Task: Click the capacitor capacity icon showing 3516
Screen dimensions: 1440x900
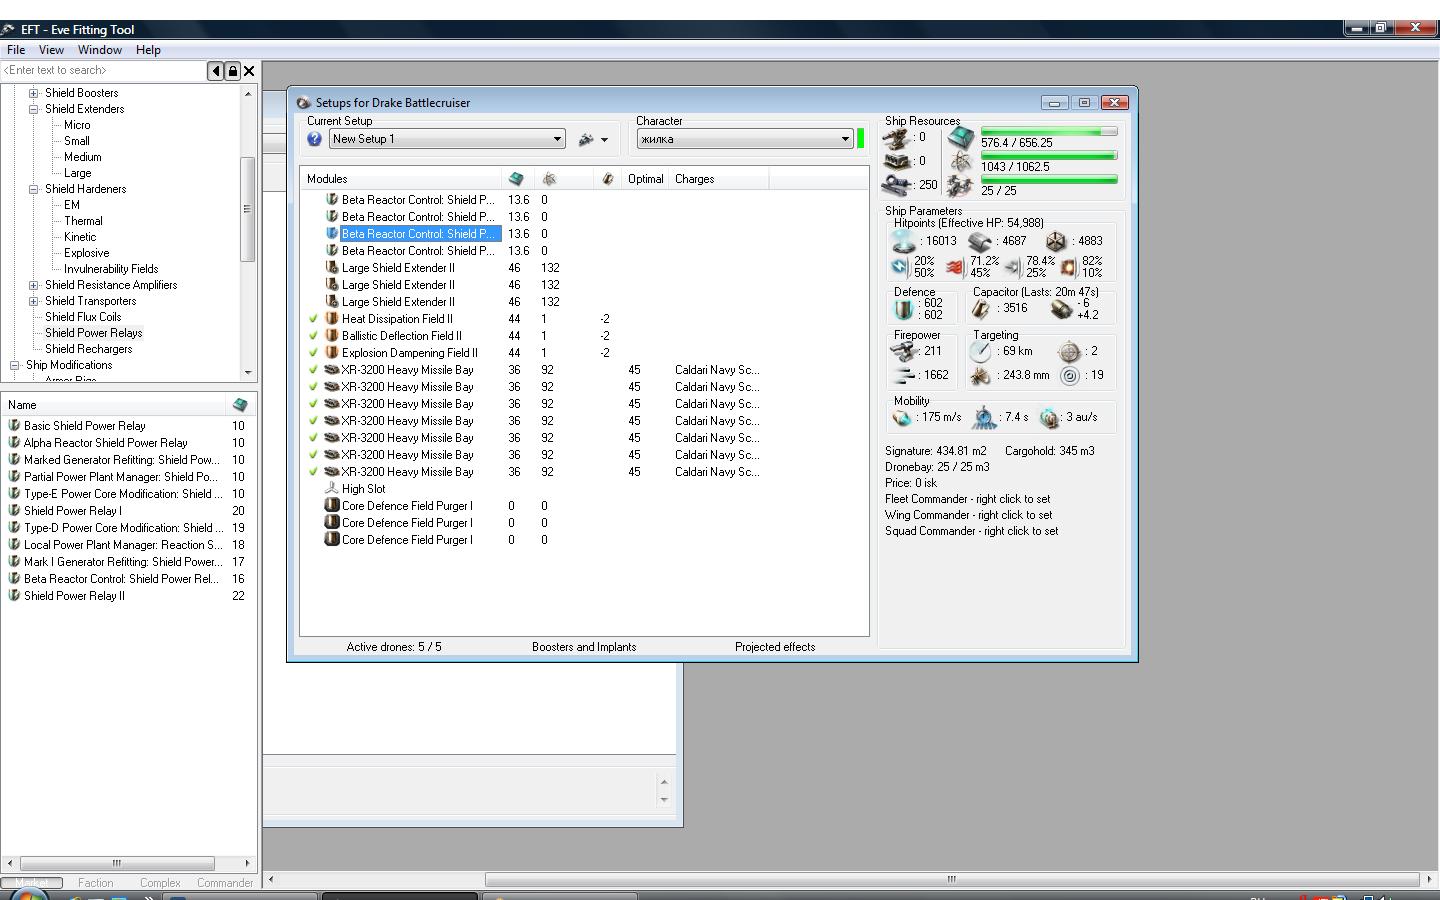Action: tap(981, 309)
